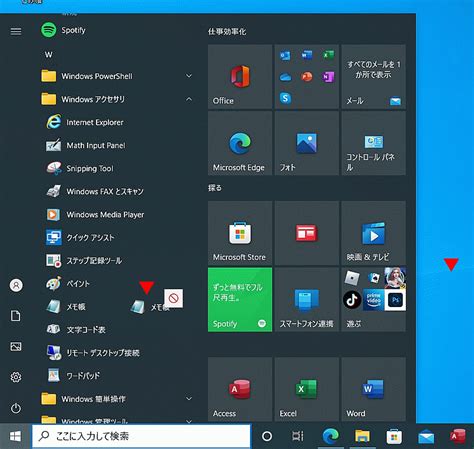Click the 探る group heading

tap(215, 188)
